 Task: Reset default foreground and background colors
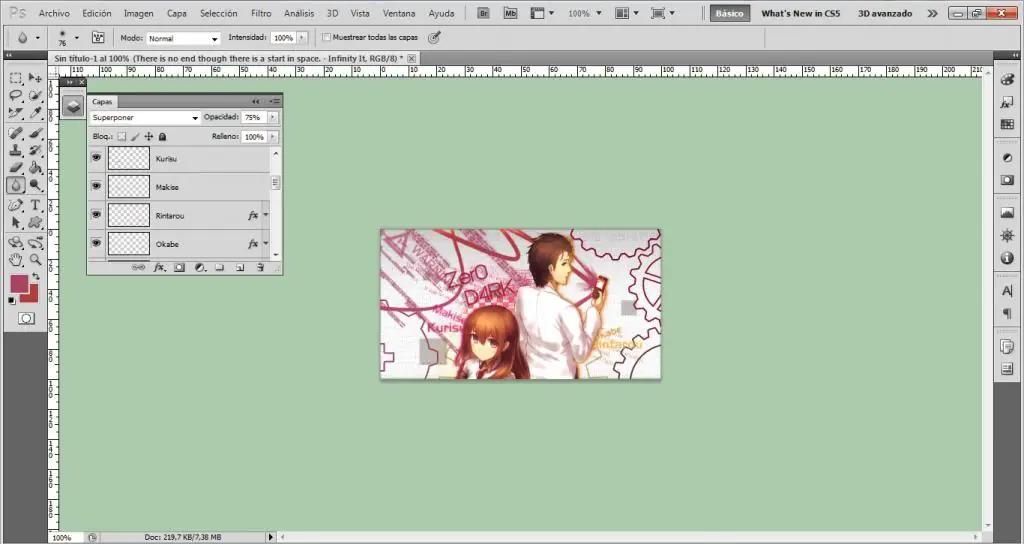pos(12,300)
